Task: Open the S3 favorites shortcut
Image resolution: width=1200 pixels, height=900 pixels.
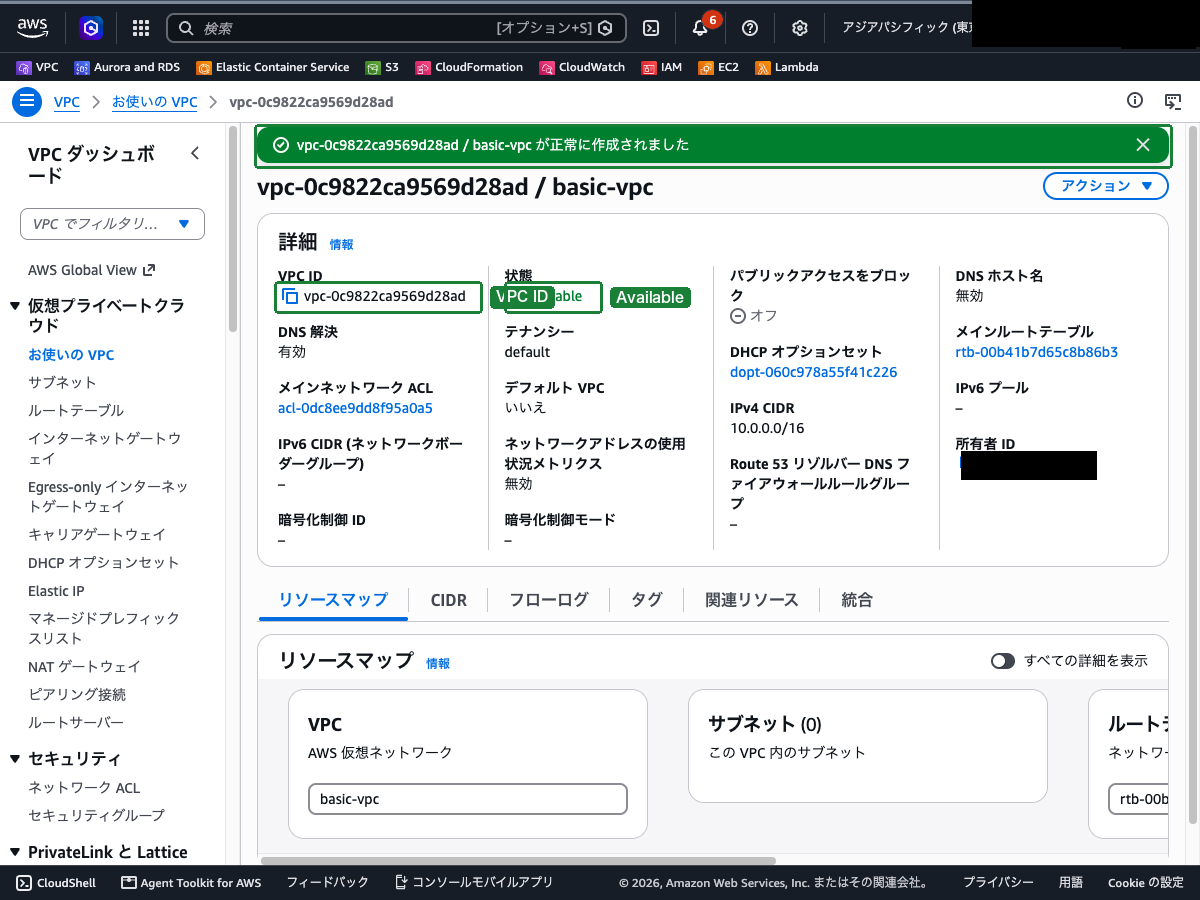Action: 382,67
